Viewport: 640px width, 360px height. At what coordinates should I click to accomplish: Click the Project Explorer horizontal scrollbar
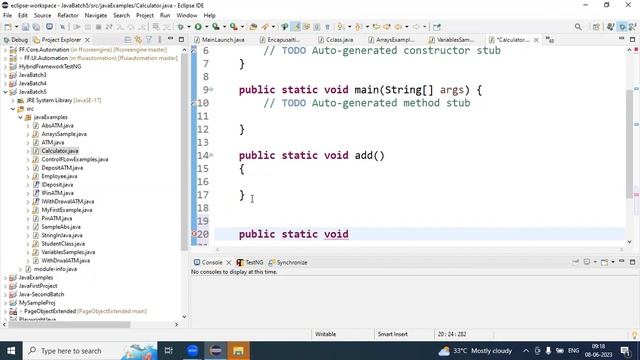click(x=69, y=325)
